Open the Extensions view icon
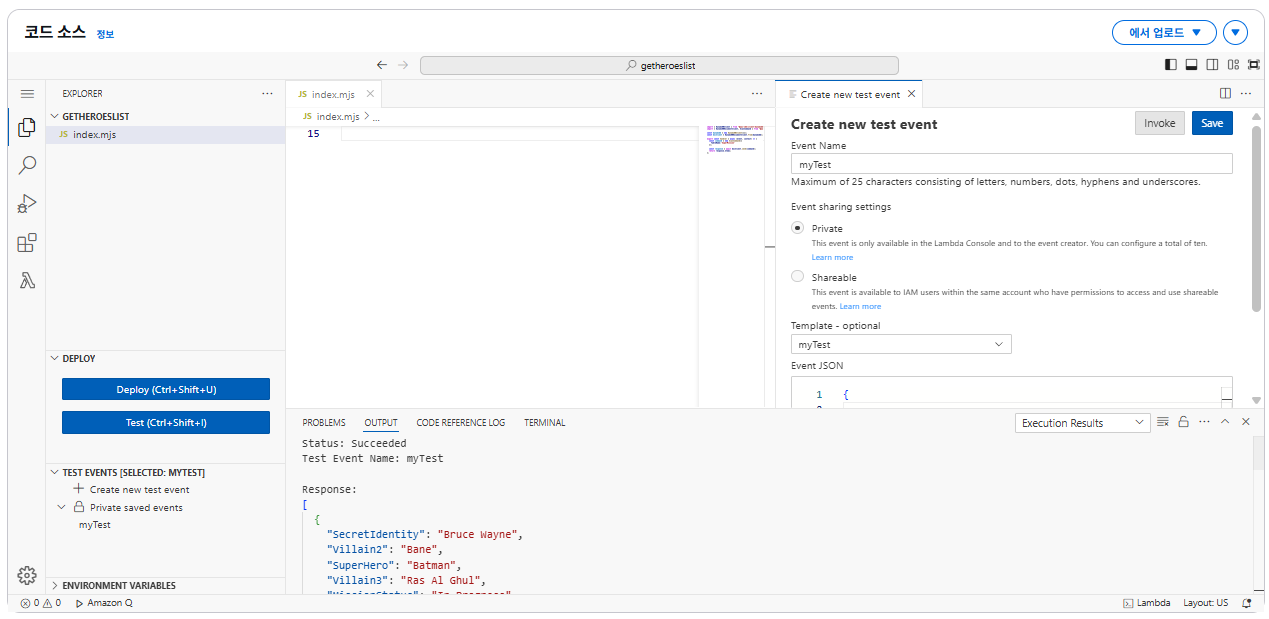Viewport: 1269px width, 619px height. point(27,243)
